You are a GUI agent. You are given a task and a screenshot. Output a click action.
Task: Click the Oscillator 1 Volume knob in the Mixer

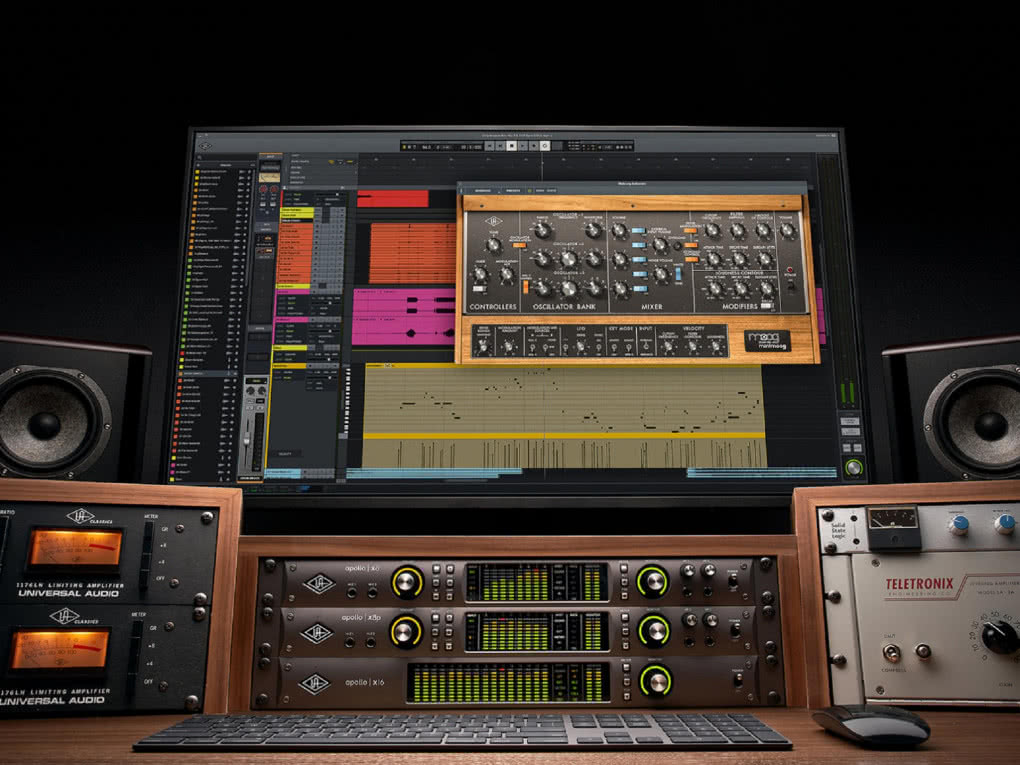coord(619,230)
